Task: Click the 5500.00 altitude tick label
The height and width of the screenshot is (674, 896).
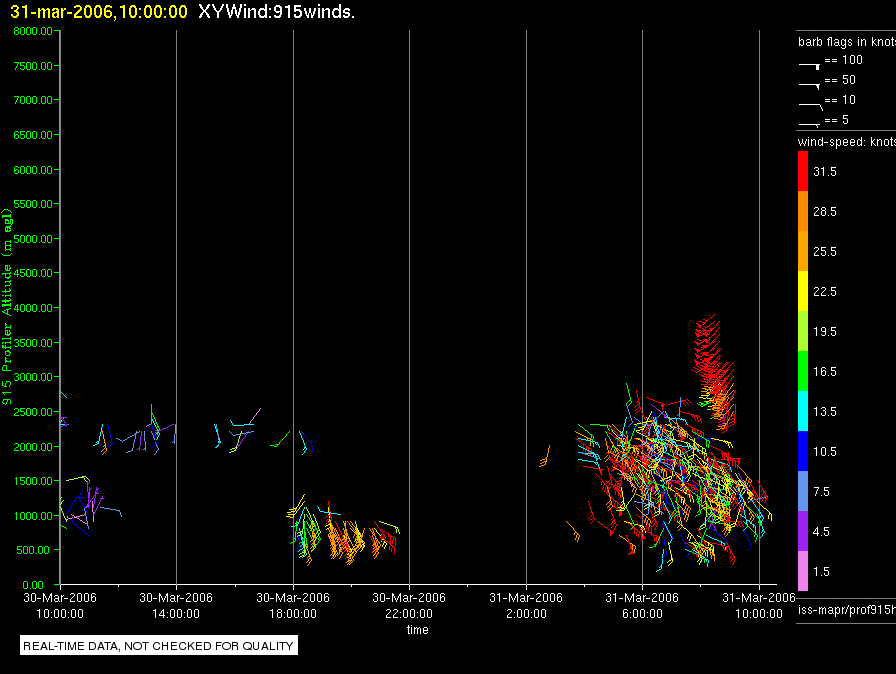Action: tap(33, 204)
